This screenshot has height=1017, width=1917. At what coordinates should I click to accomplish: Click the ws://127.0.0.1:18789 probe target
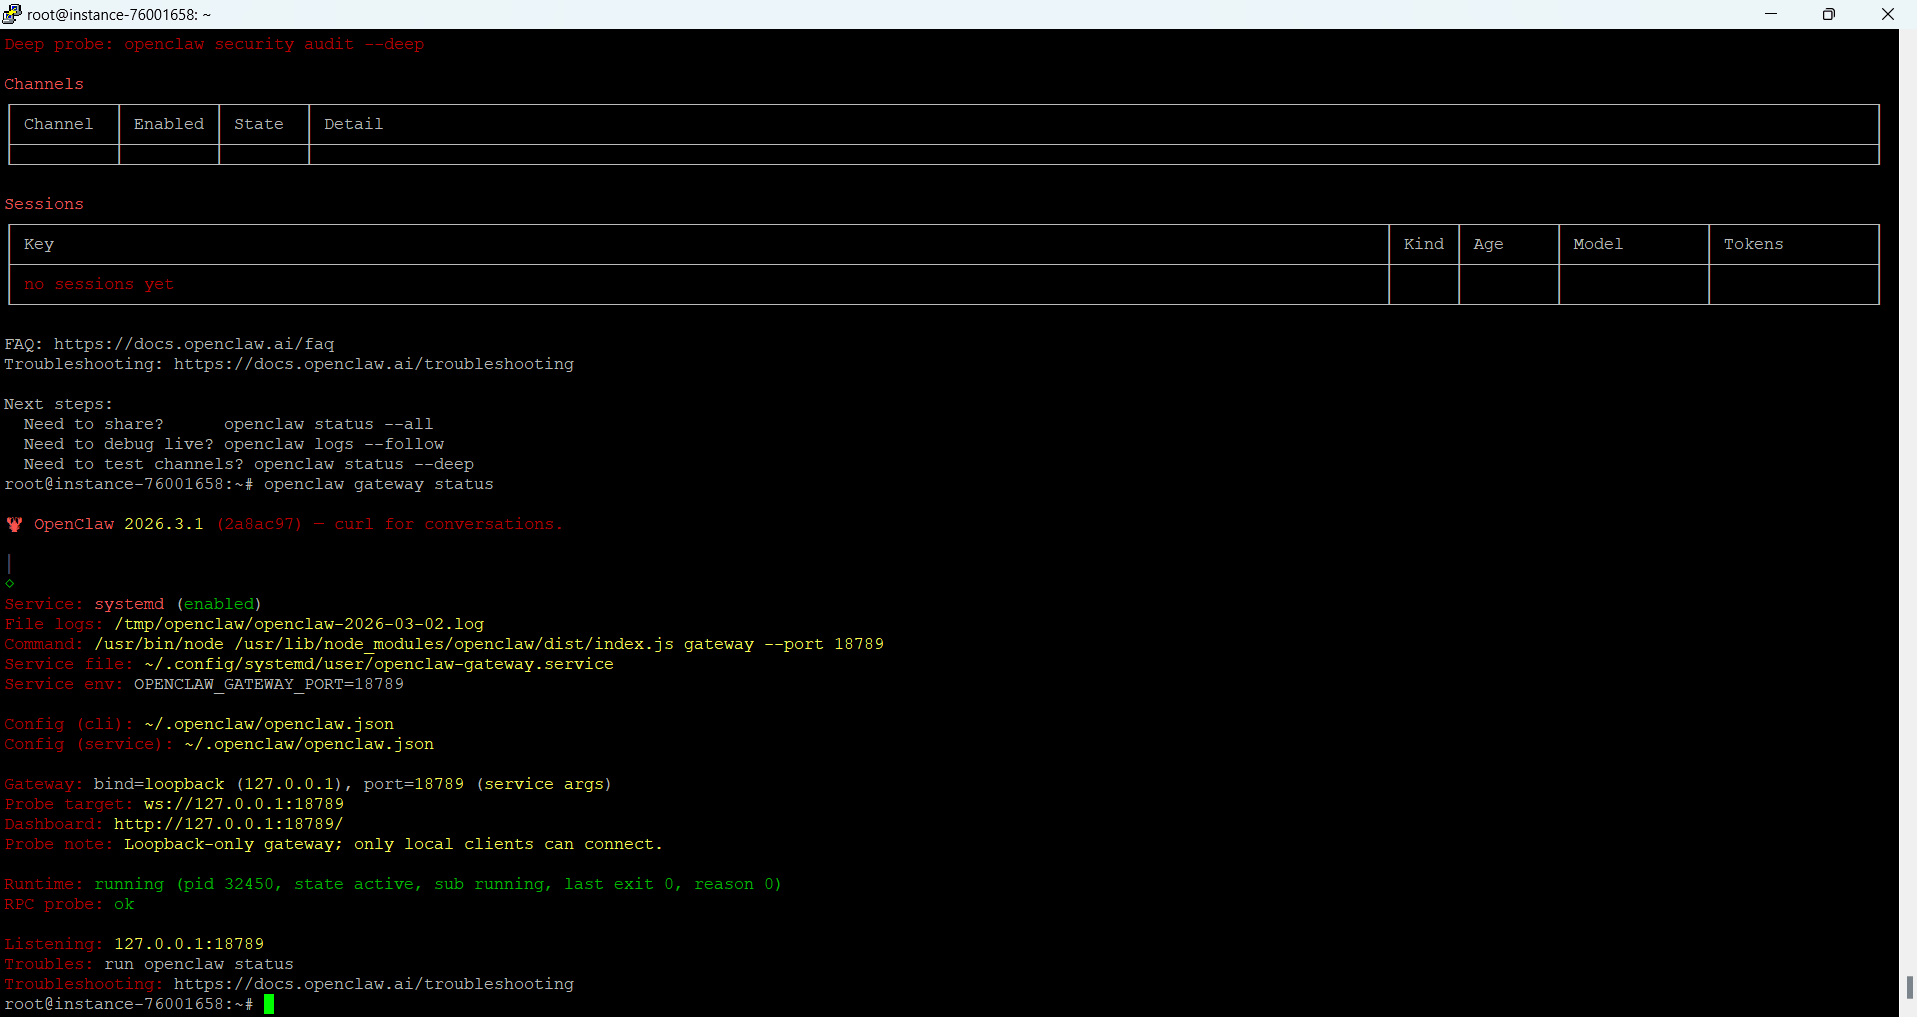pyautogui.click(x=243, y=804)
